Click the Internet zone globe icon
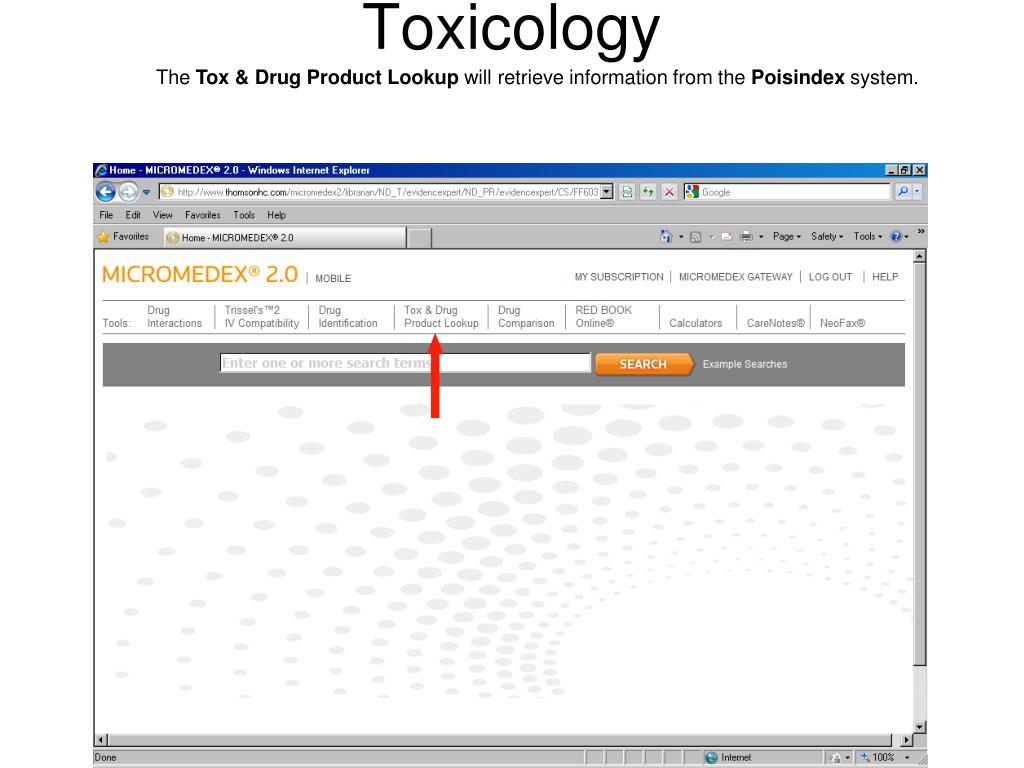Screen dimensions: 1024x768 (712, 758)
